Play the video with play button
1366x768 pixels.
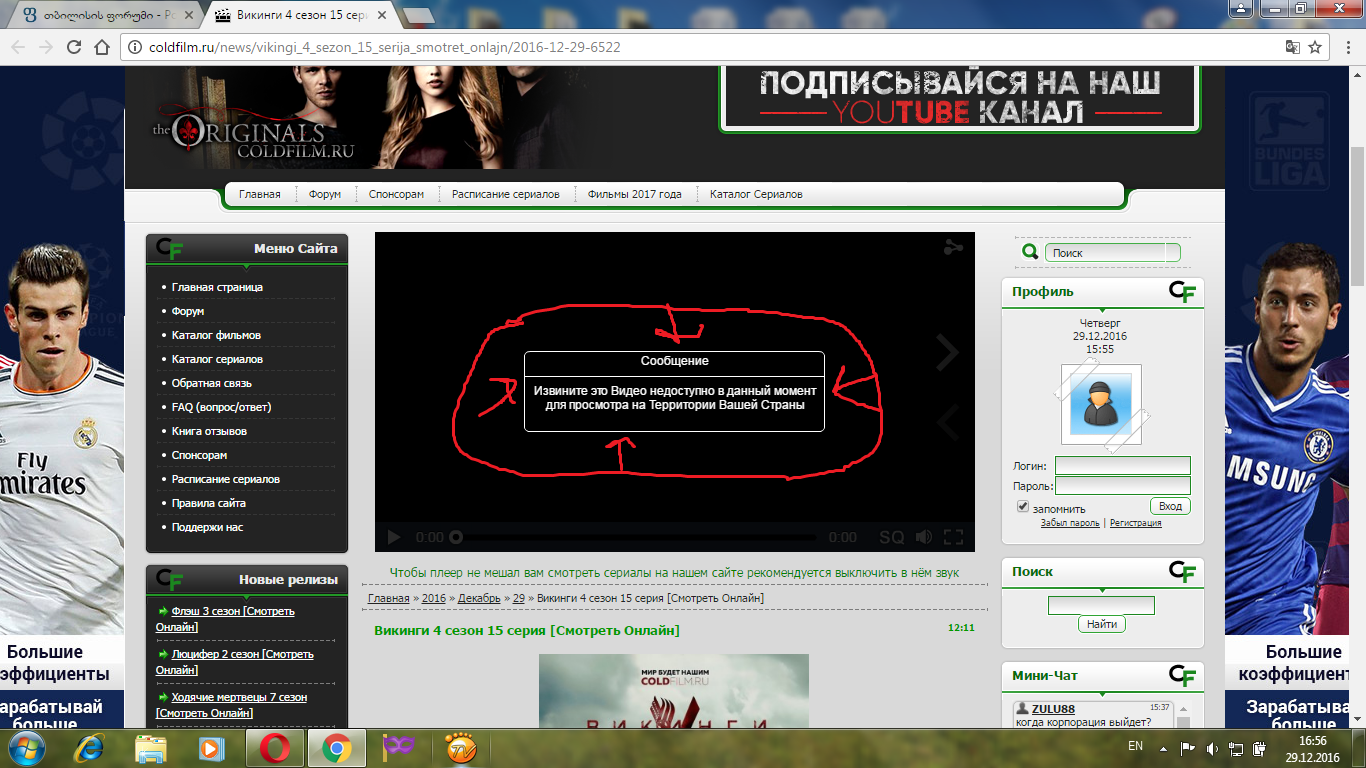coord(393,537)
